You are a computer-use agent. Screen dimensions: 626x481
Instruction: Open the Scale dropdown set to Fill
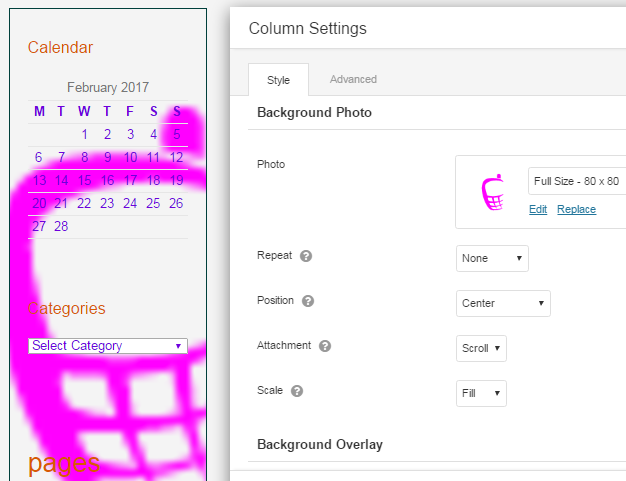481,393
